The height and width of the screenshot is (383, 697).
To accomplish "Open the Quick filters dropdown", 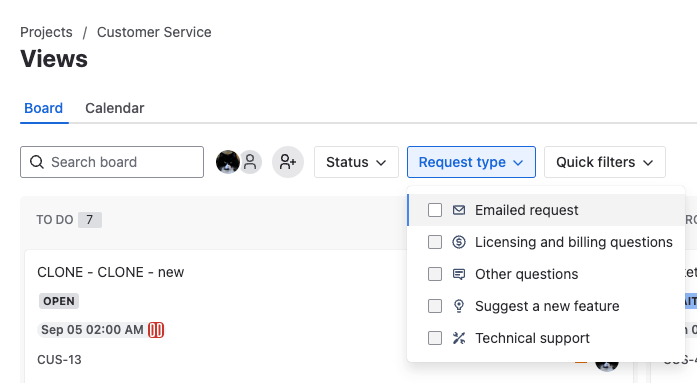I will [x=605, y=162].
